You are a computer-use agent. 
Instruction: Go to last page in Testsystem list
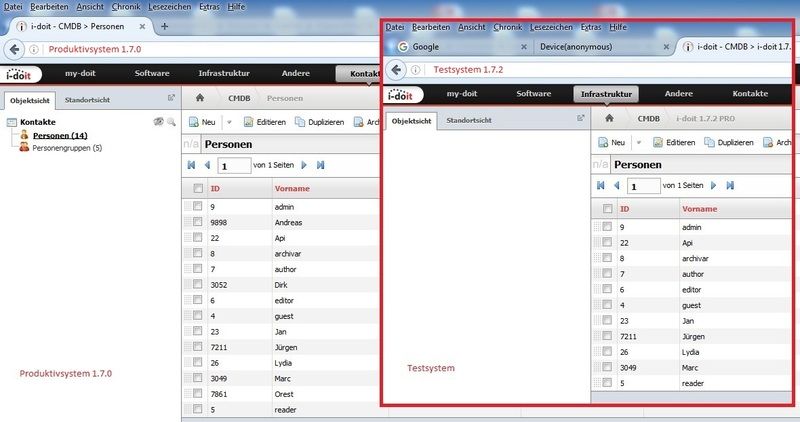(x=730, y=185)
